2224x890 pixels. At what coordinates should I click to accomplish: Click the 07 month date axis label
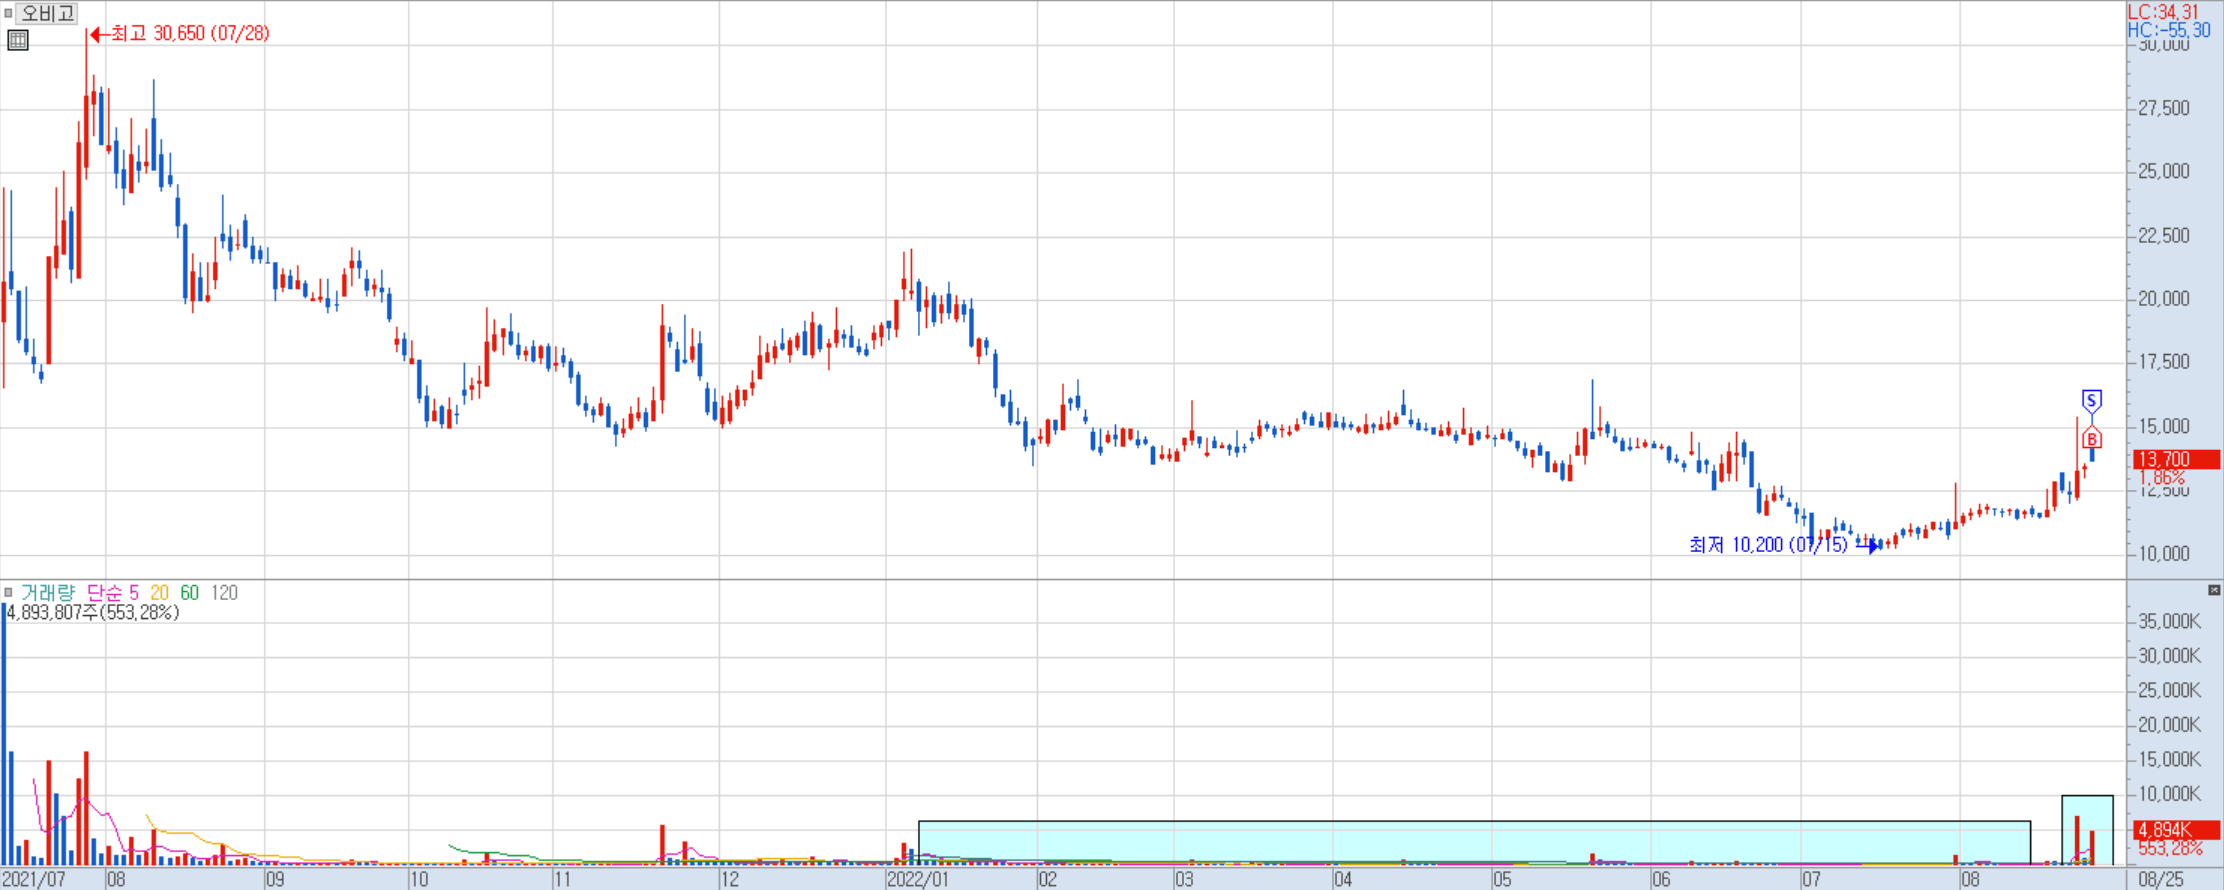1812,879
